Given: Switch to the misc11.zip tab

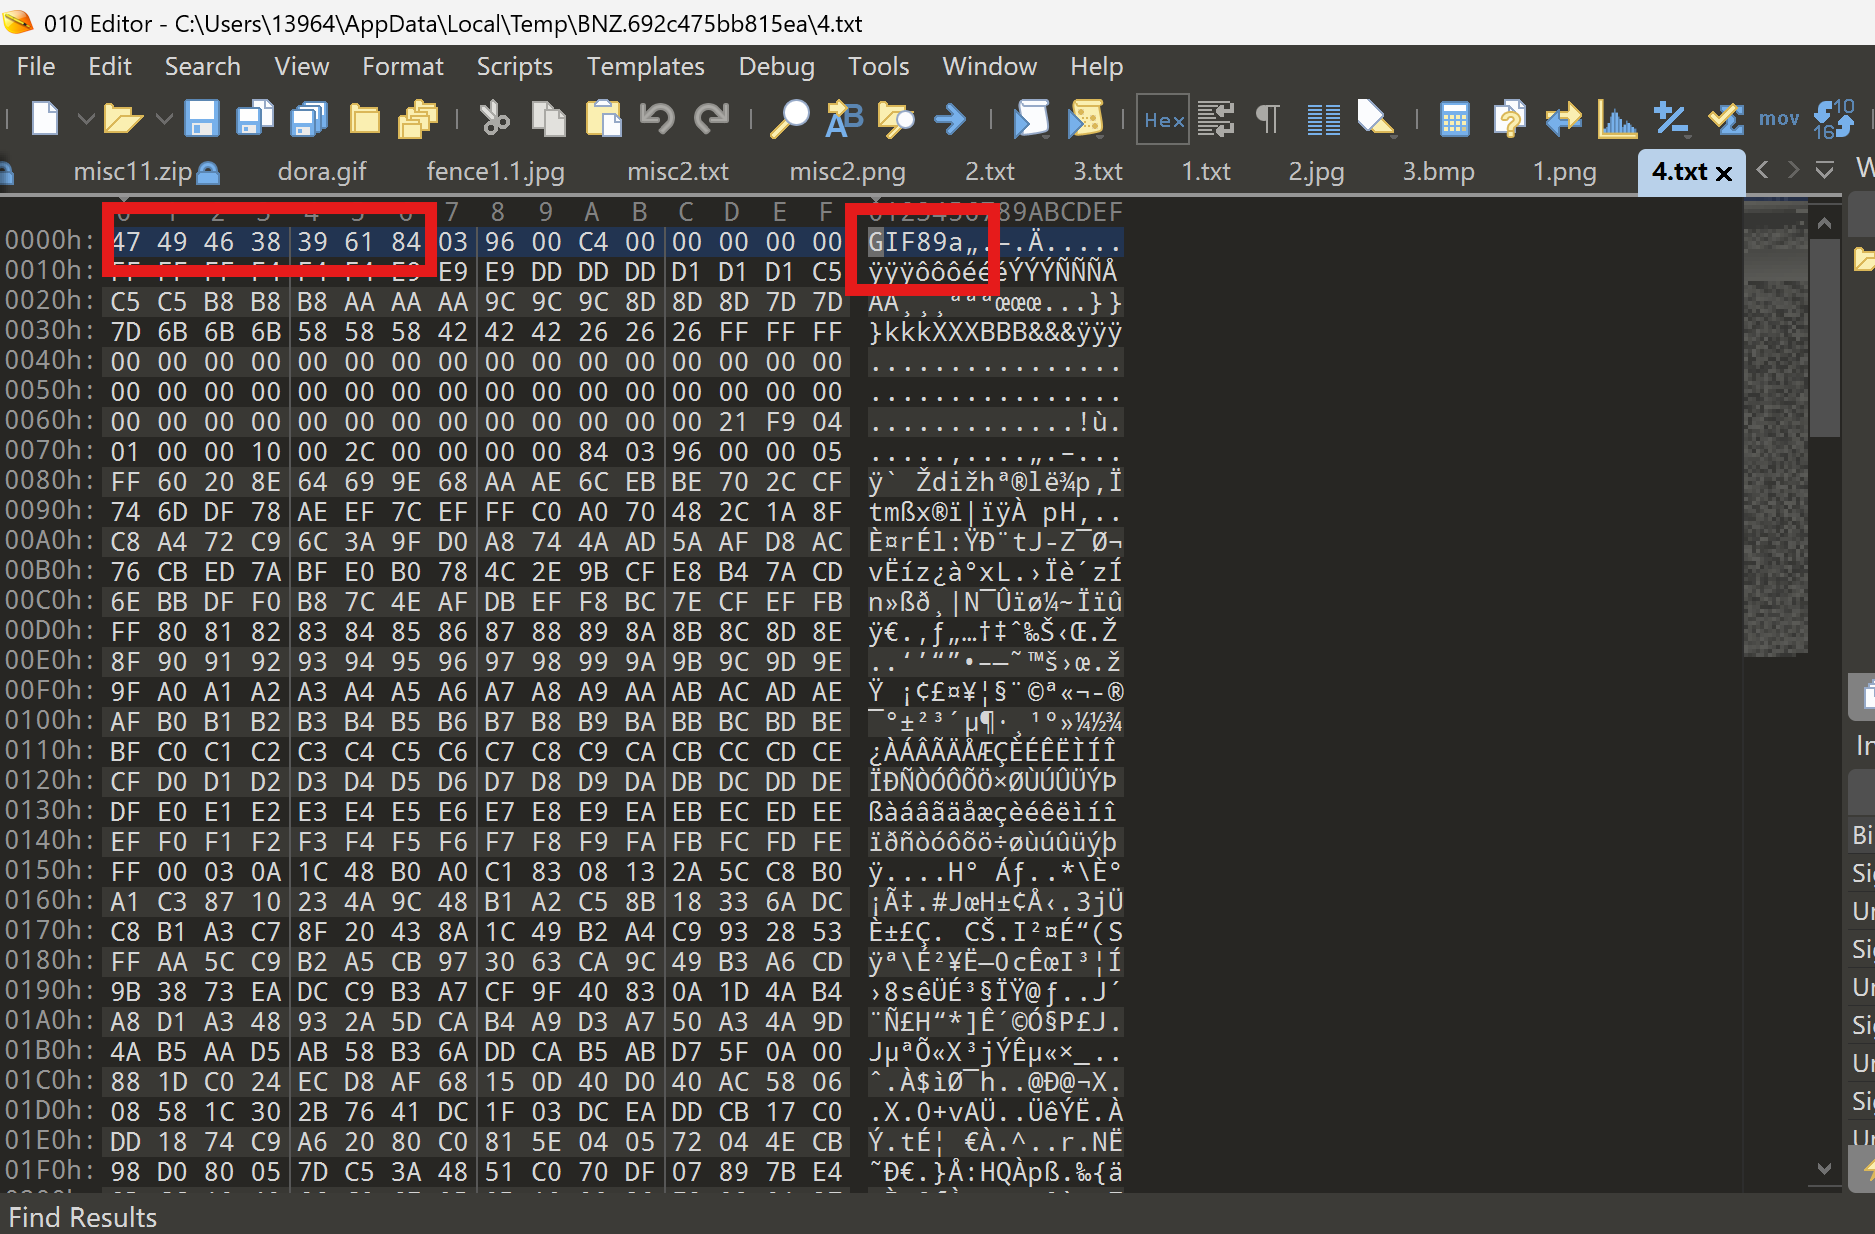Looking at the screenshot, I should tap(132, 172).
